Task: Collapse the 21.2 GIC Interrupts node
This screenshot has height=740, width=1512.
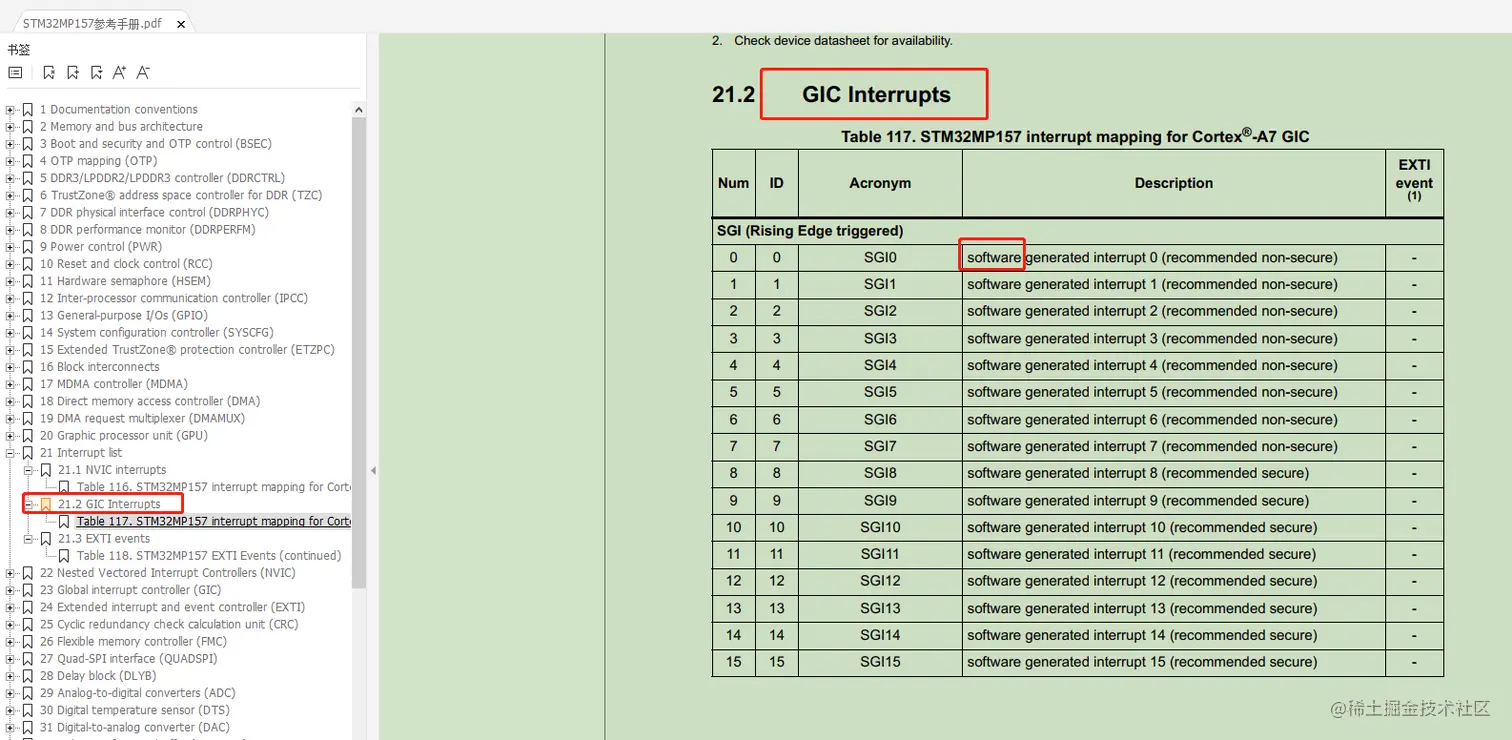Action: [x=29, y=504]
